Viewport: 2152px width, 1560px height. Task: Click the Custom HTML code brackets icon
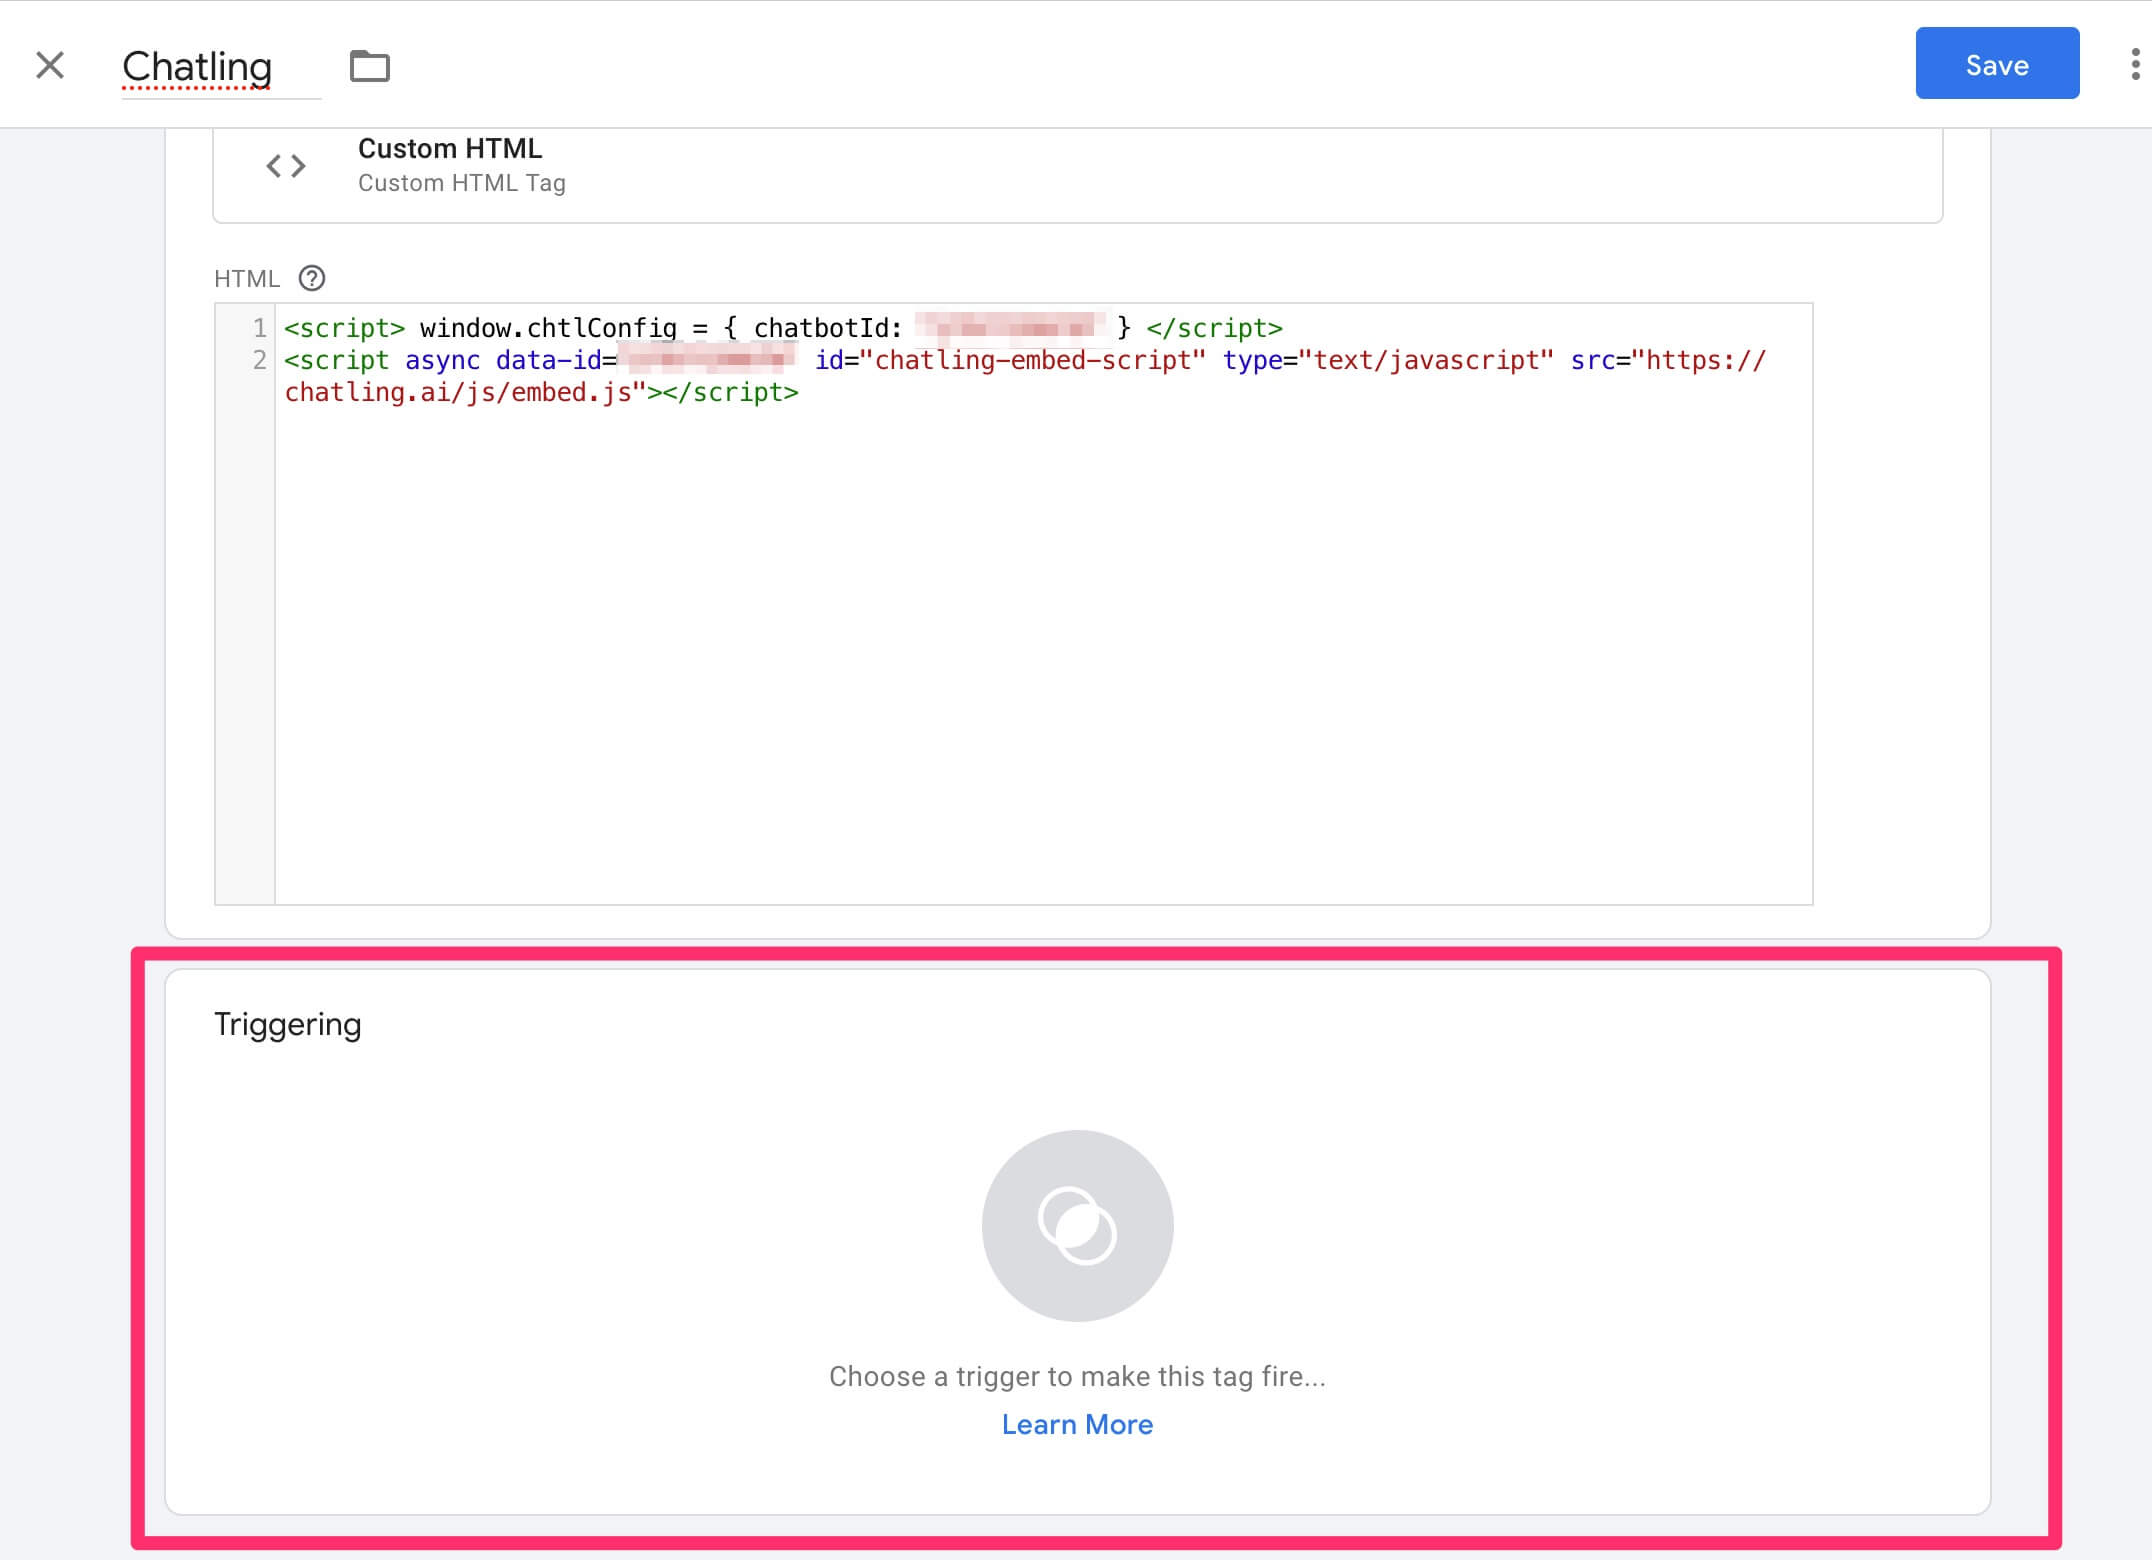286,166
